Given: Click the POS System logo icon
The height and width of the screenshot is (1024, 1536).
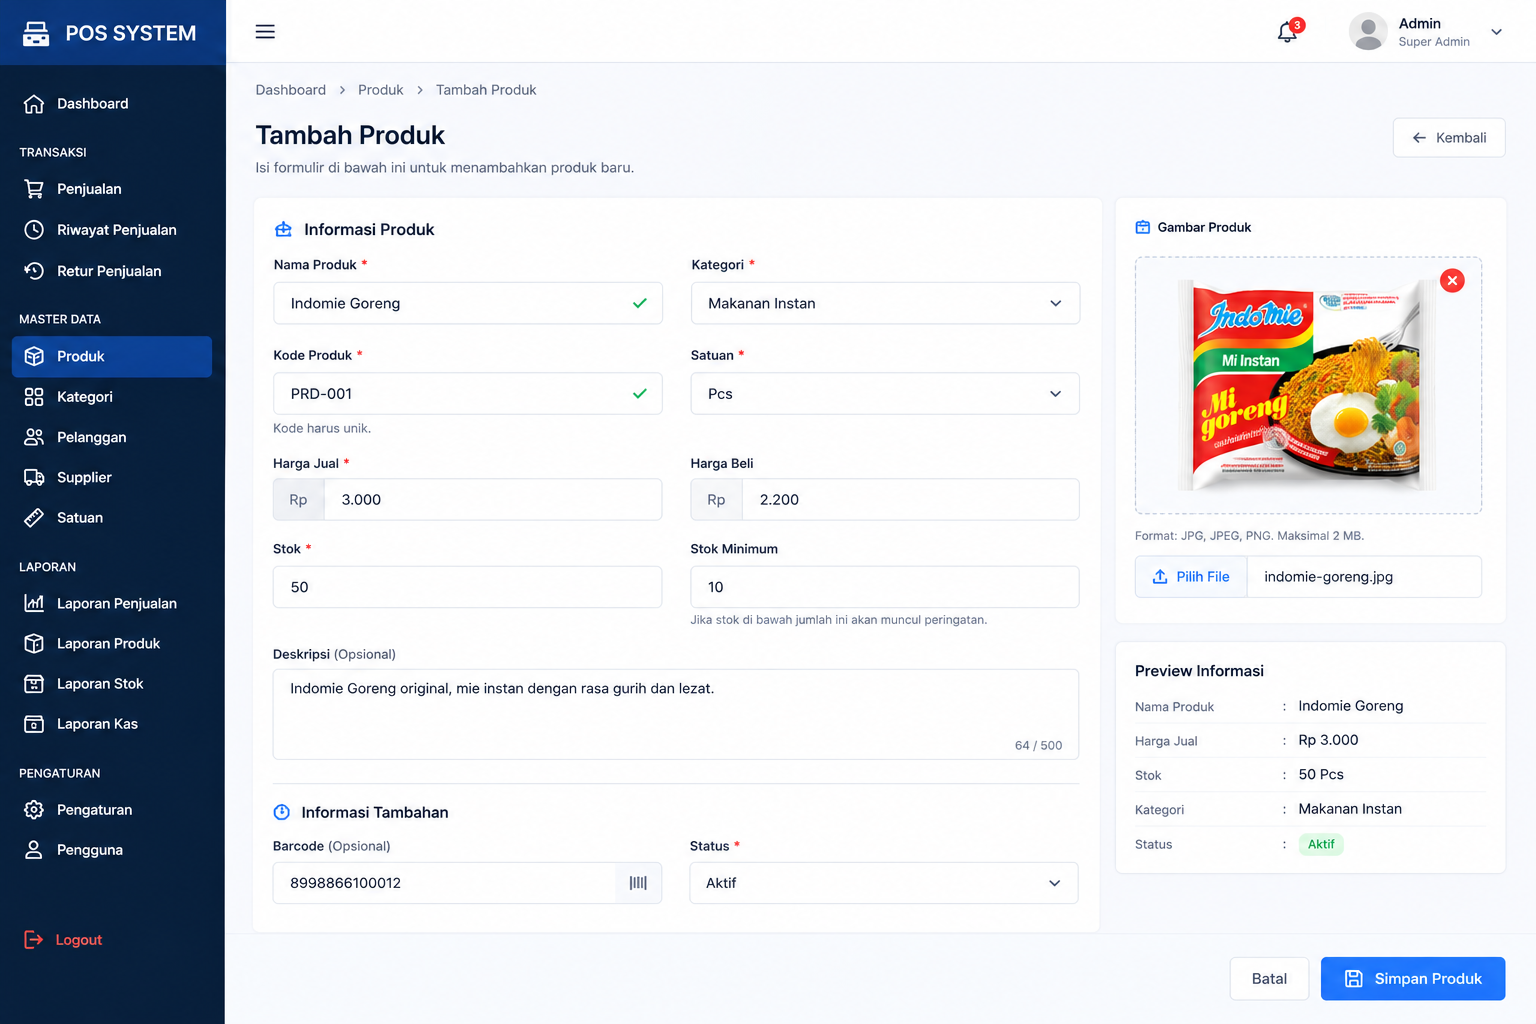Looking at the screenshot, I should (36, 33).
